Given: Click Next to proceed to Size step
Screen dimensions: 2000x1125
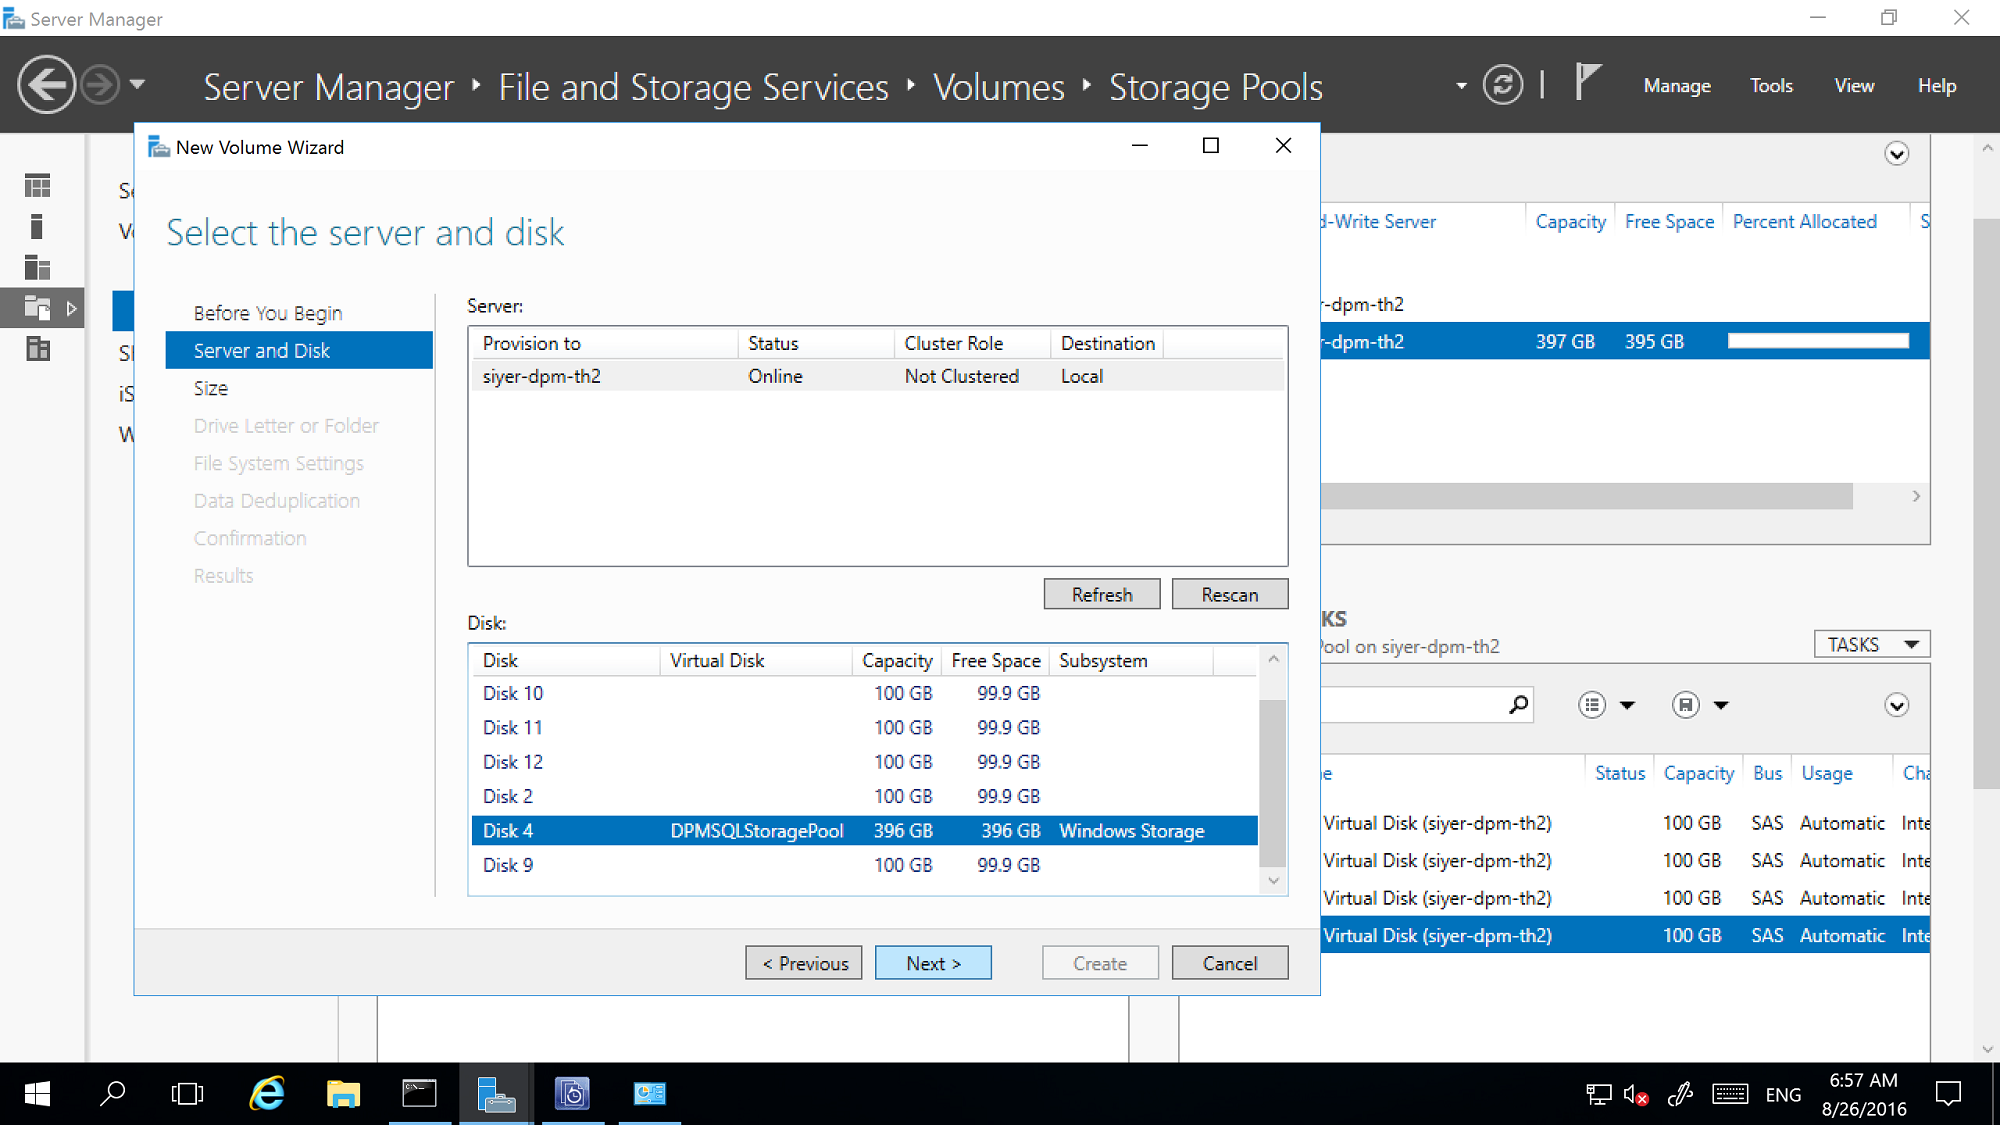Looking at the screenshot, I should pyautogui.click(x=933, y=962).
